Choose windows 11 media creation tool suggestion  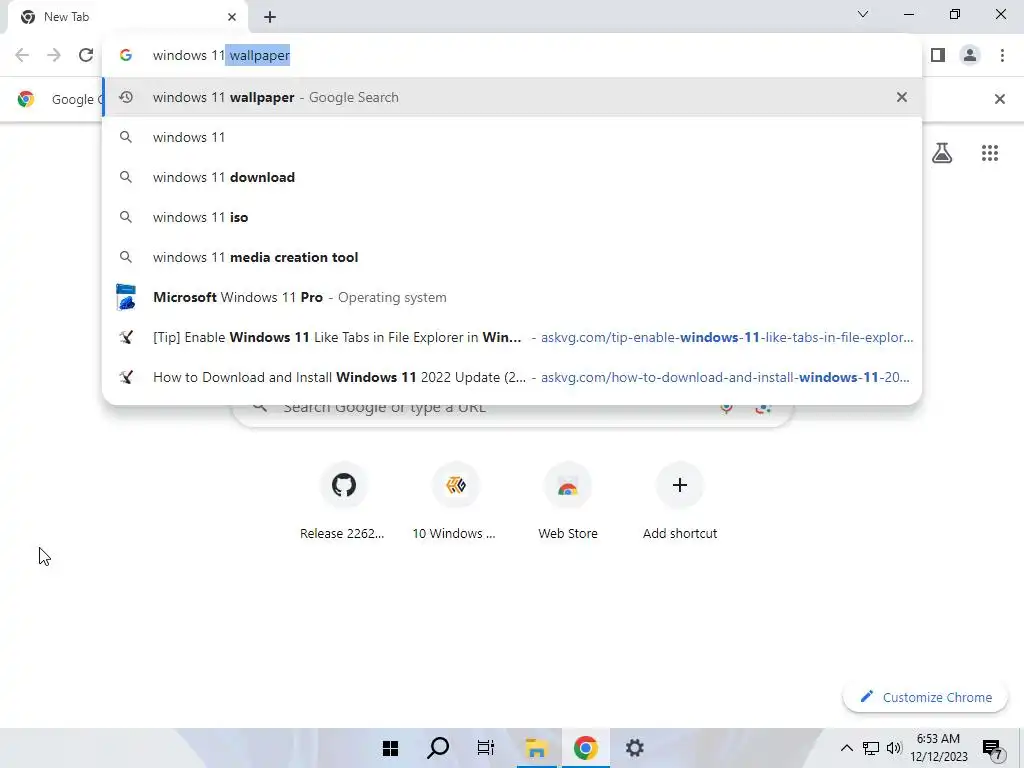click(512, 257)
